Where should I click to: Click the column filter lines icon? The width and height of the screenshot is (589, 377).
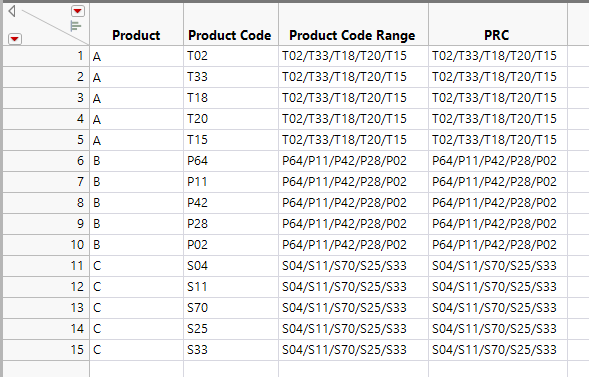(x=76, y=26)
